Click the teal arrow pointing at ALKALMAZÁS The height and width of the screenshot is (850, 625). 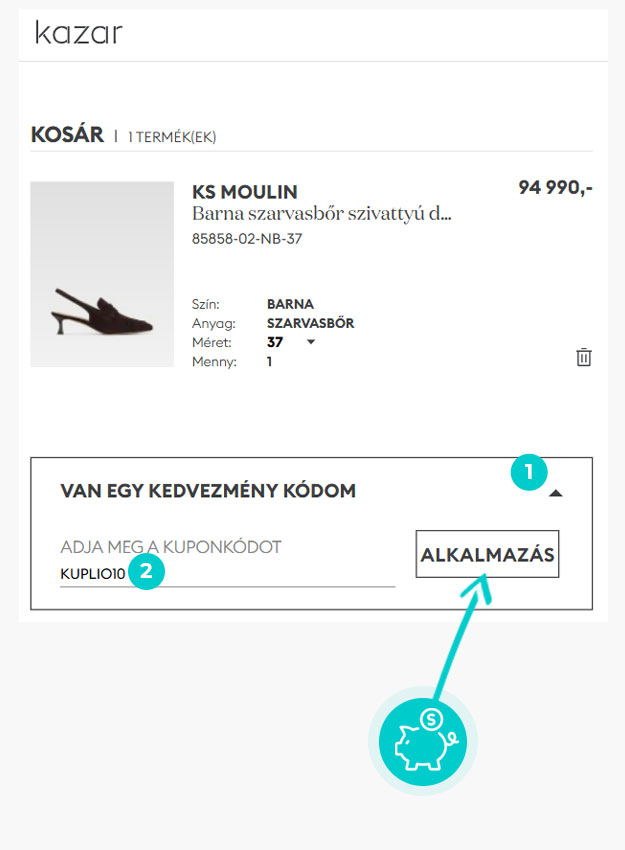(x=466, y=630)
